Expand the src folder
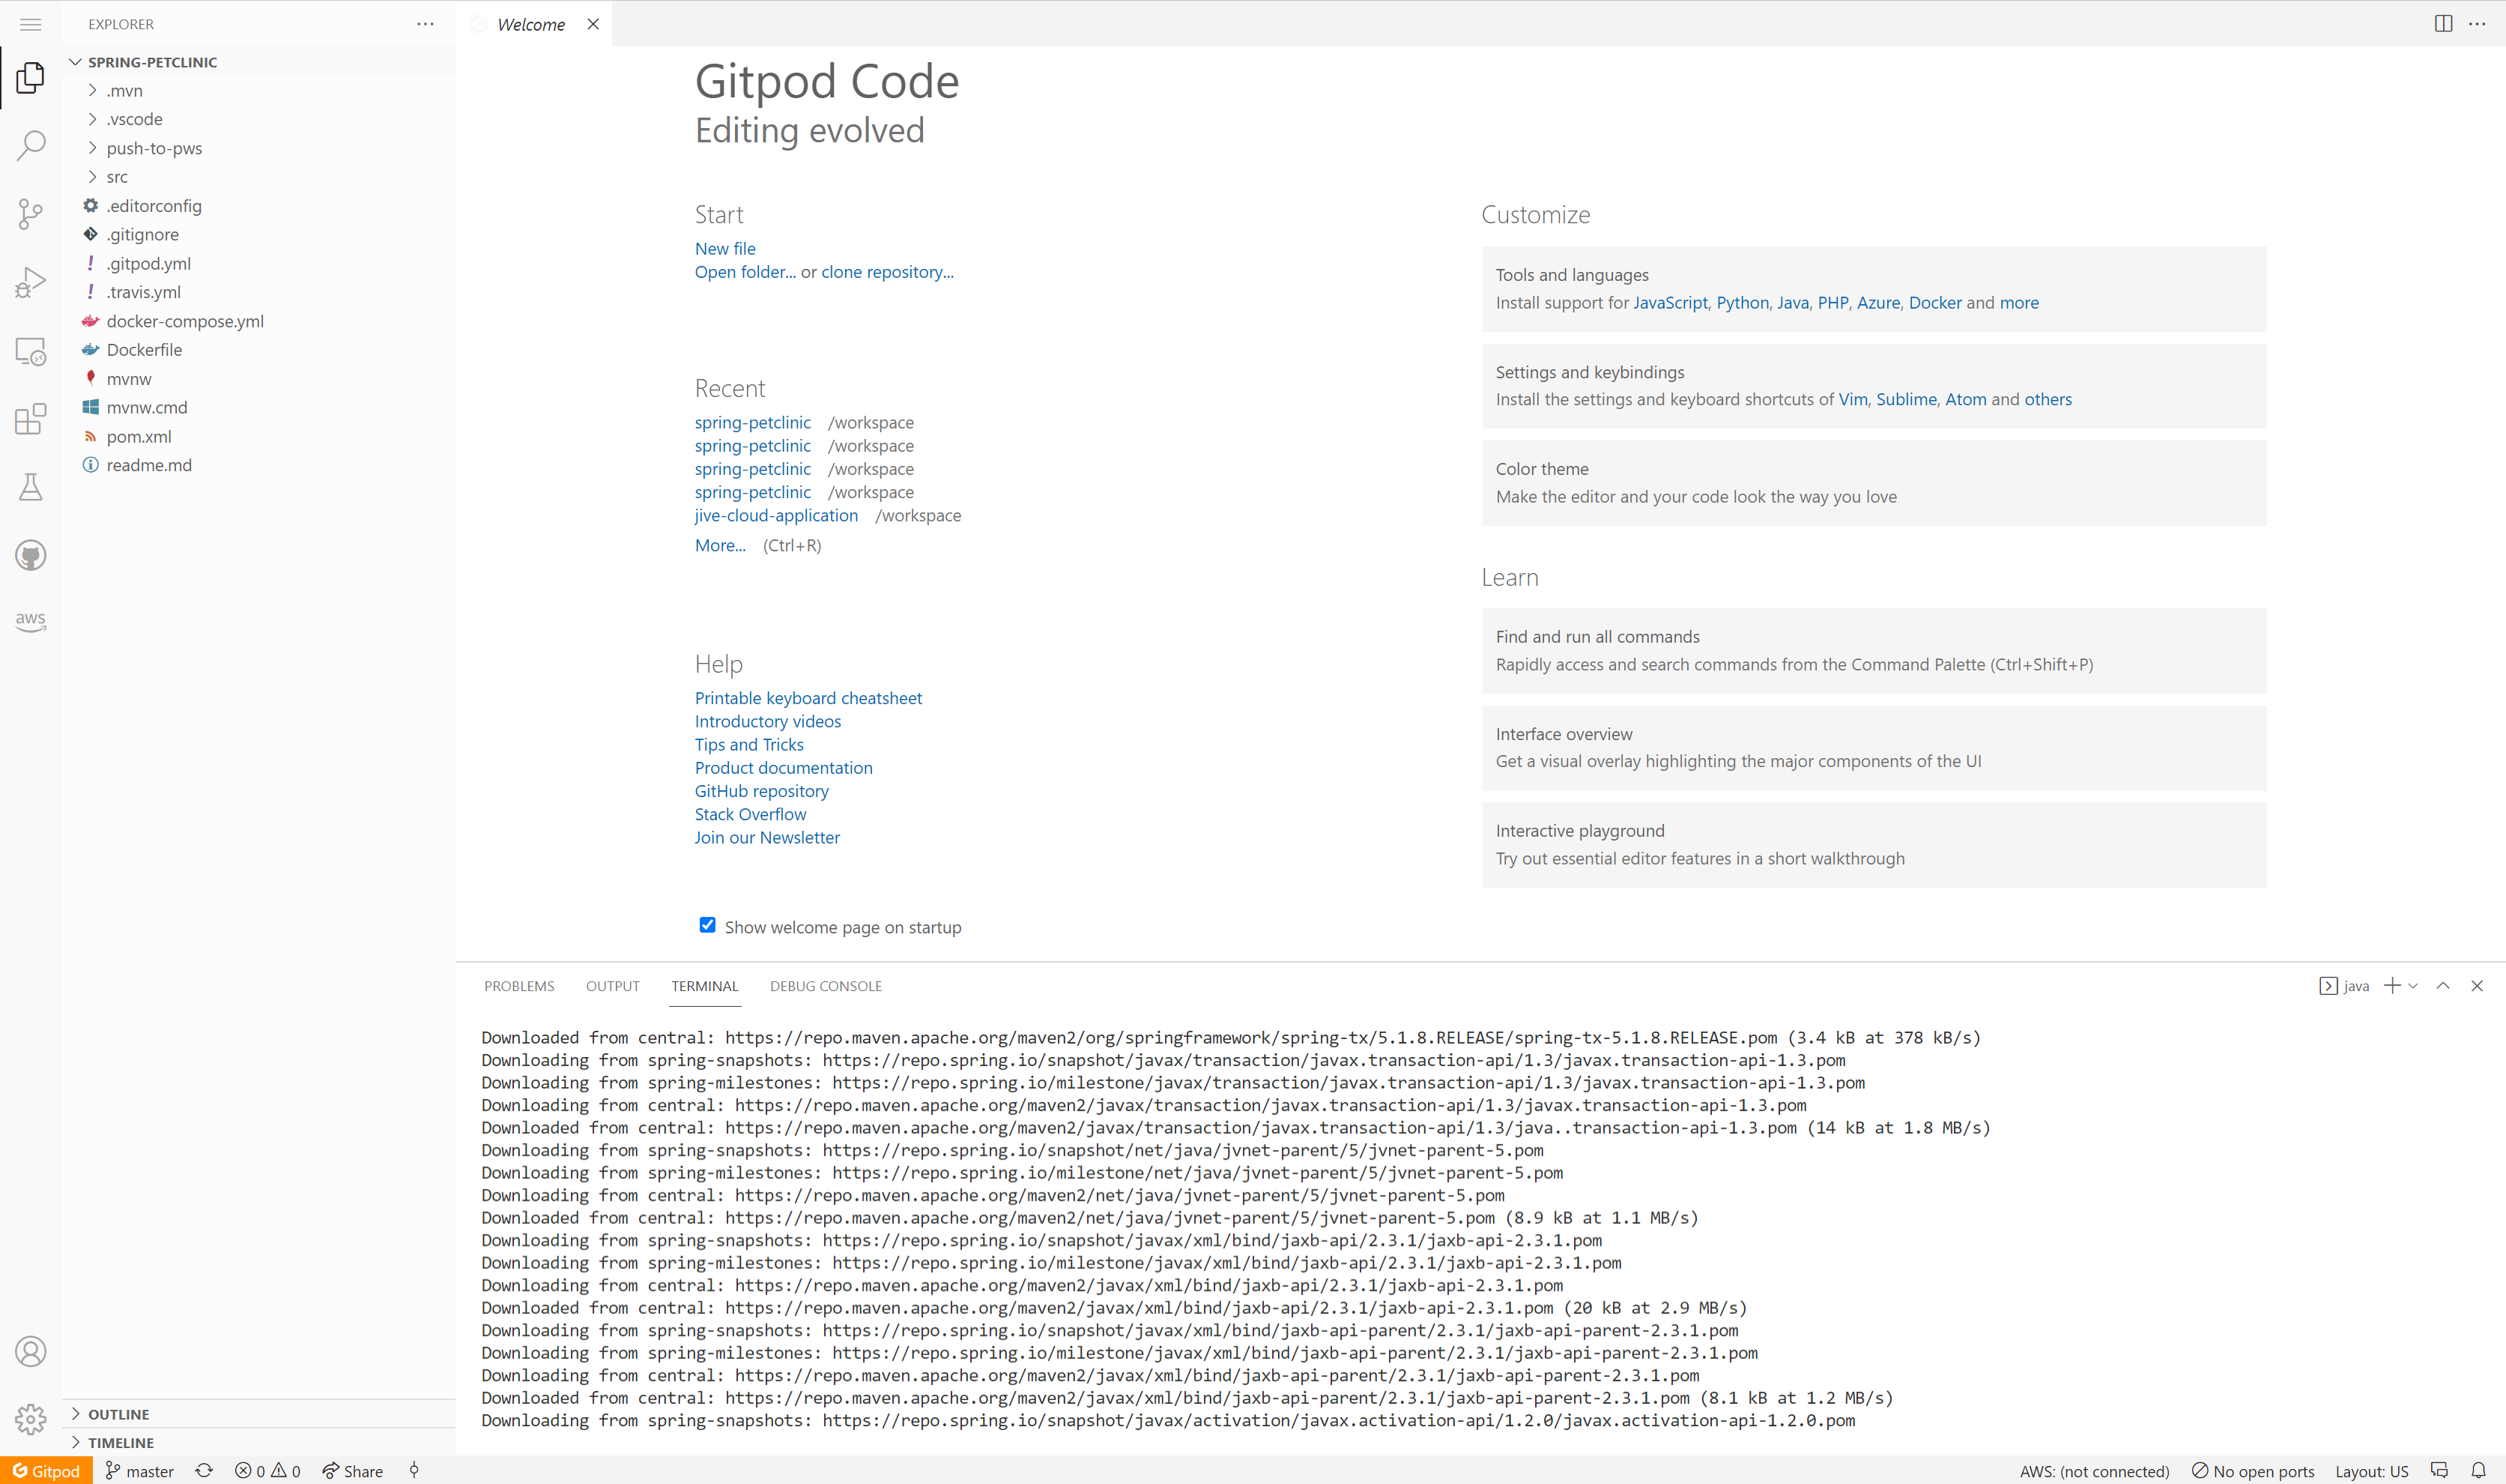The height and width of the screenshot is (1484, 2506). pyautogui.click(x=117, y=177)
